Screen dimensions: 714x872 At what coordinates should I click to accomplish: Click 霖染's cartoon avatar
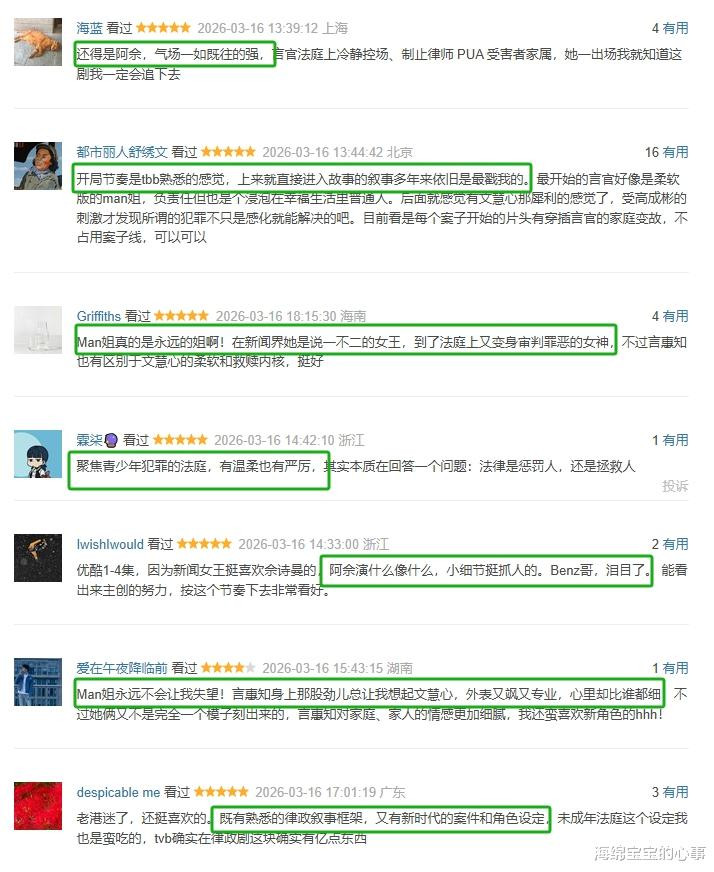click(38, 454)
